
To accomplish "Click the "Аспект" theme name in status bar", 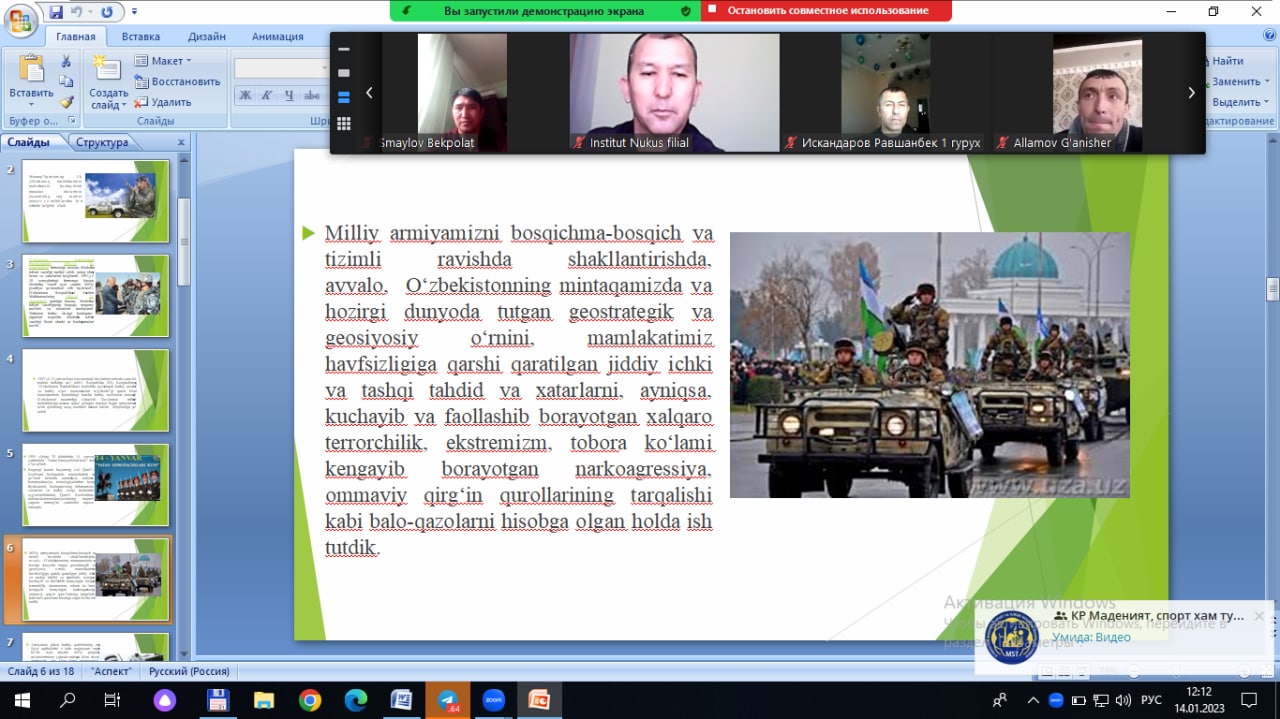I will pos(110,671).
